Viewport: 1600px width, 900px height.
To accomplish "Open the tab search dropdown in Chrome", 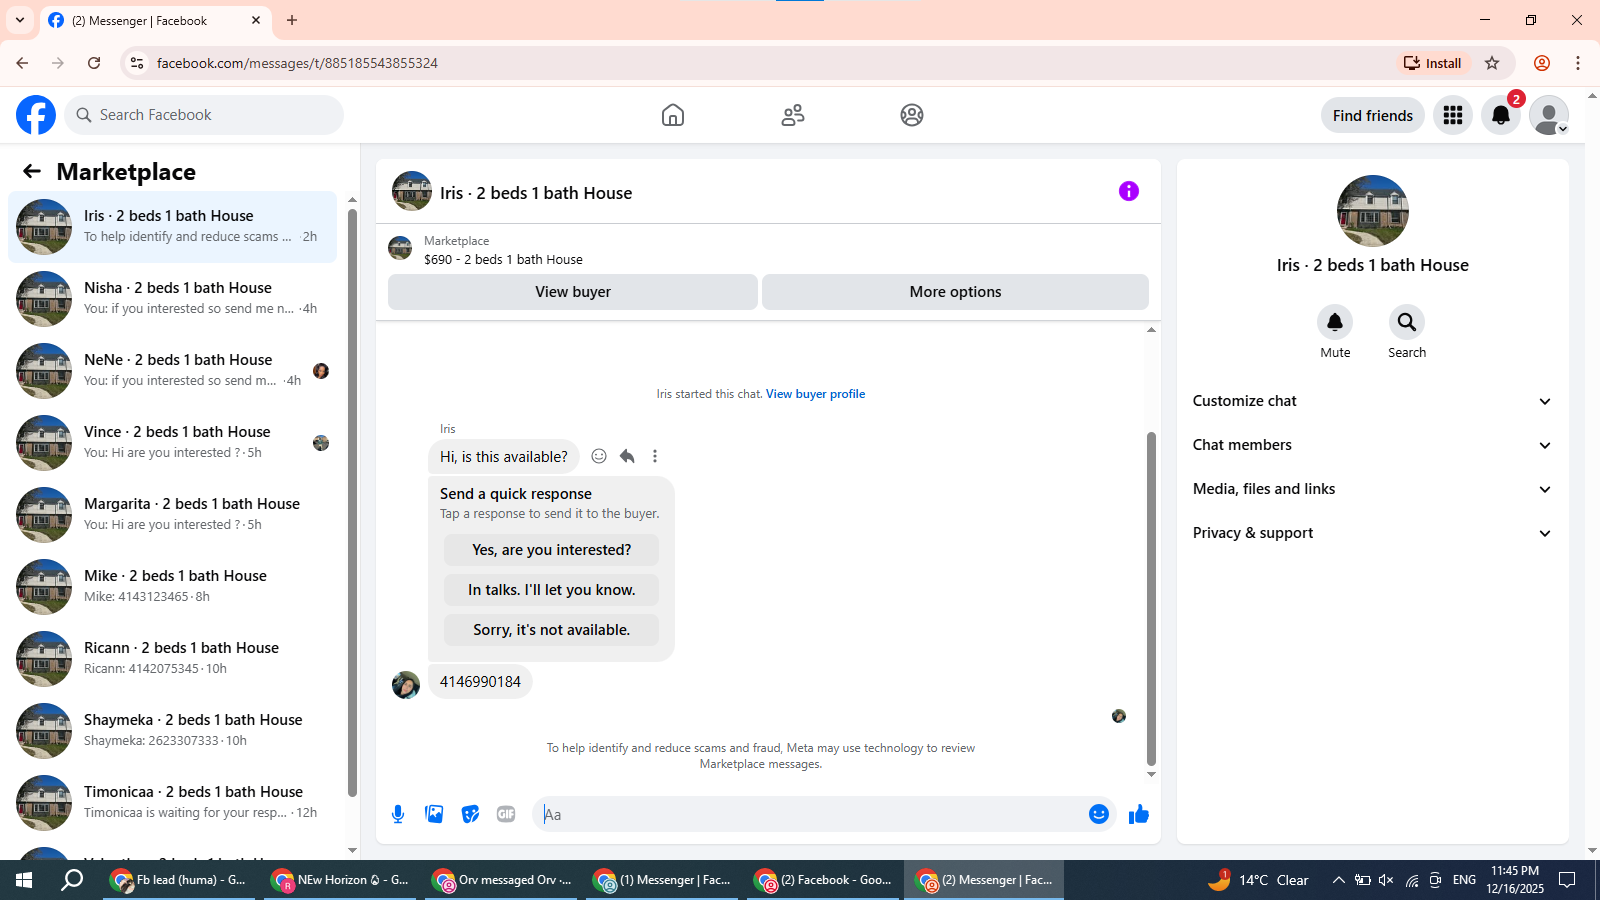I will pyautogui.click(x=20, y=20).
